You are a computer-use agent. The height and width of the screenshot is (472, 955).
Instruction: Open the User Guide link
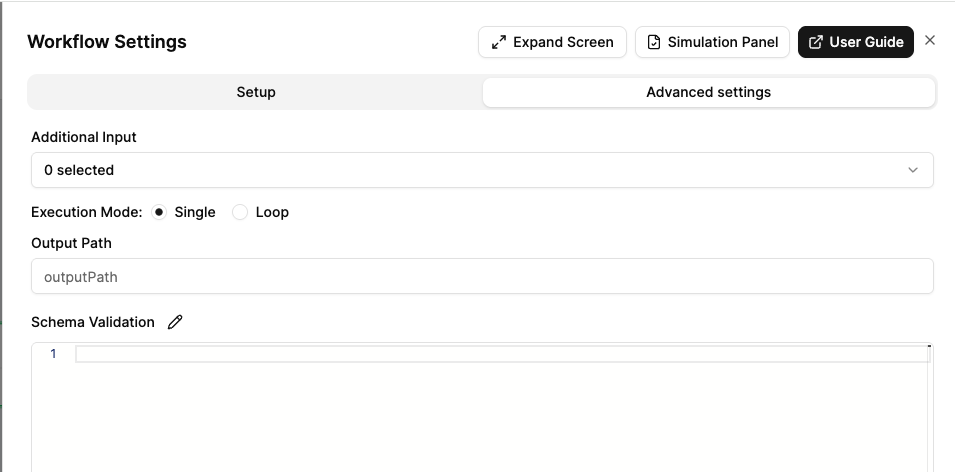click(855, 42)
